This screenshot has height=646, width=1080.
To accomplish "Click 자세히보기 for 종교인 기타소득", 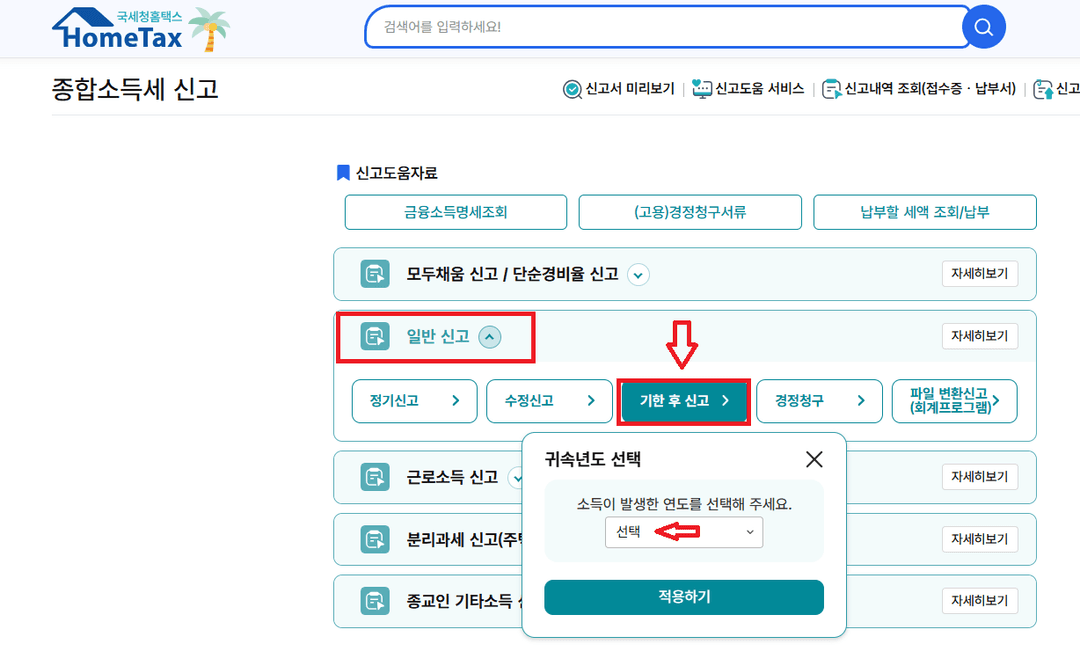I will point(979,601).
